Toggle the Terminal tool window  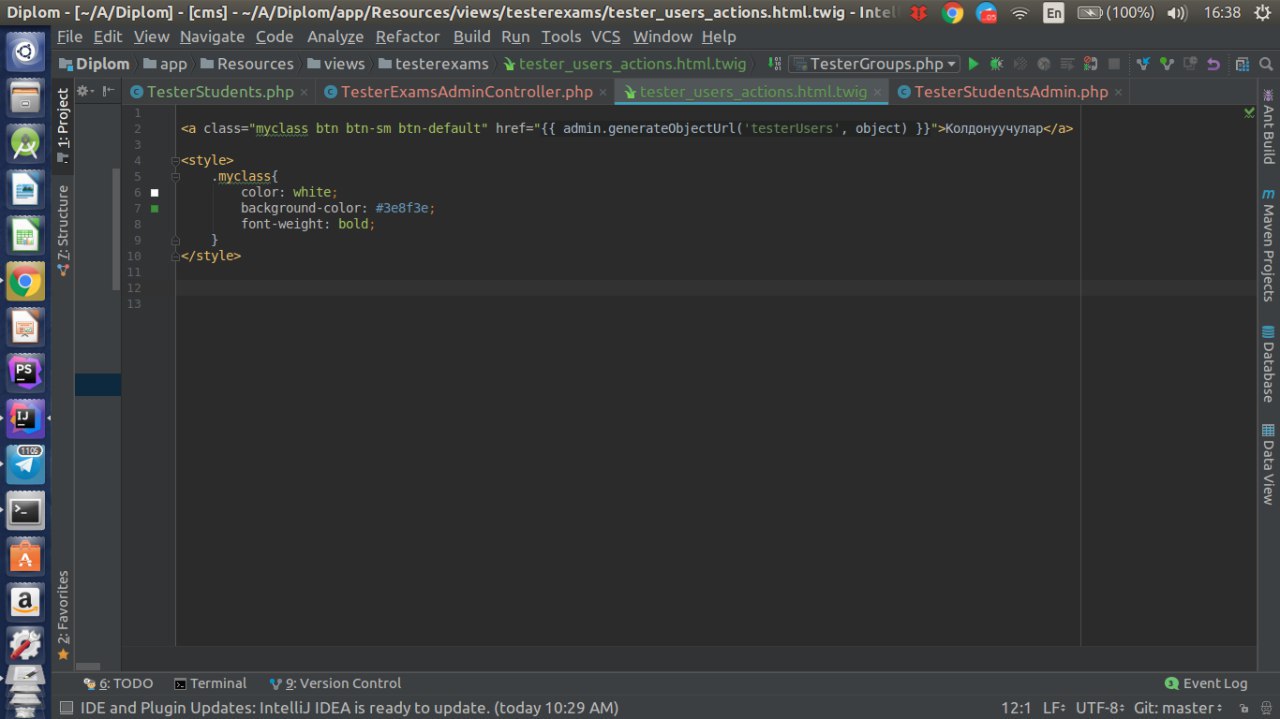210,684
